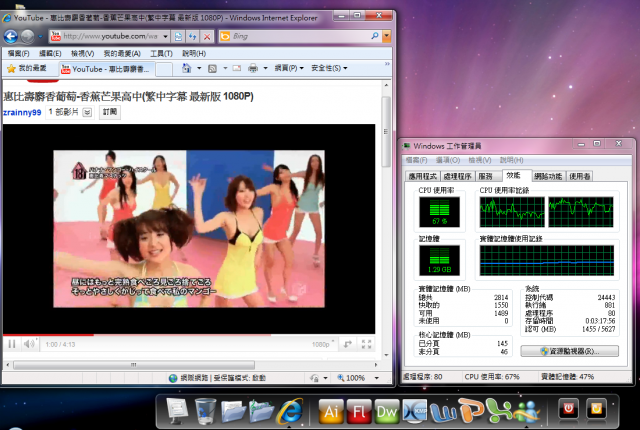
Task: Pause the YouTube video
Action: point(12,344)
